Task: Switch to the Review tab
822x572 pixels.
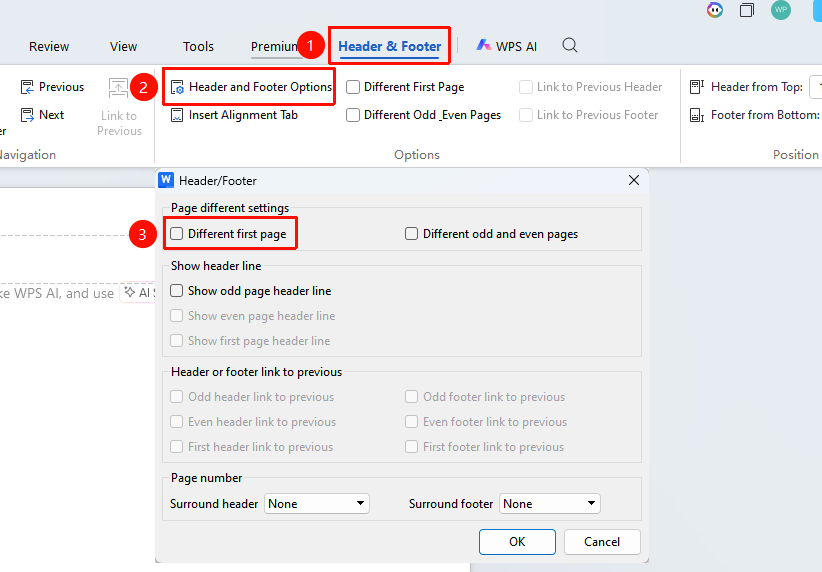Action: 49,46
